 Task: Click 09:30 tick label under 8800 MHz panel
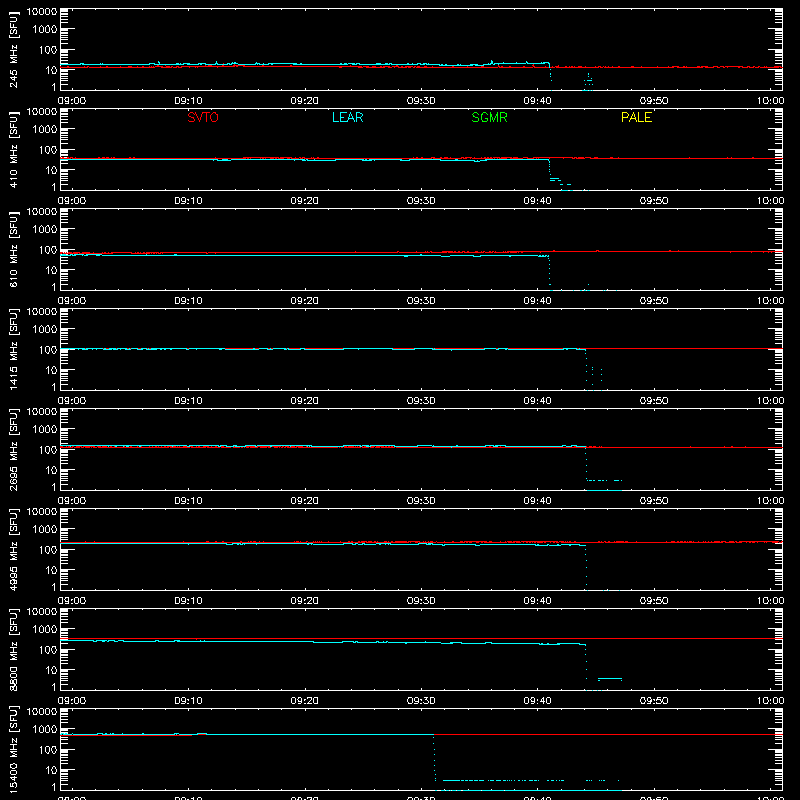point(421,701)
